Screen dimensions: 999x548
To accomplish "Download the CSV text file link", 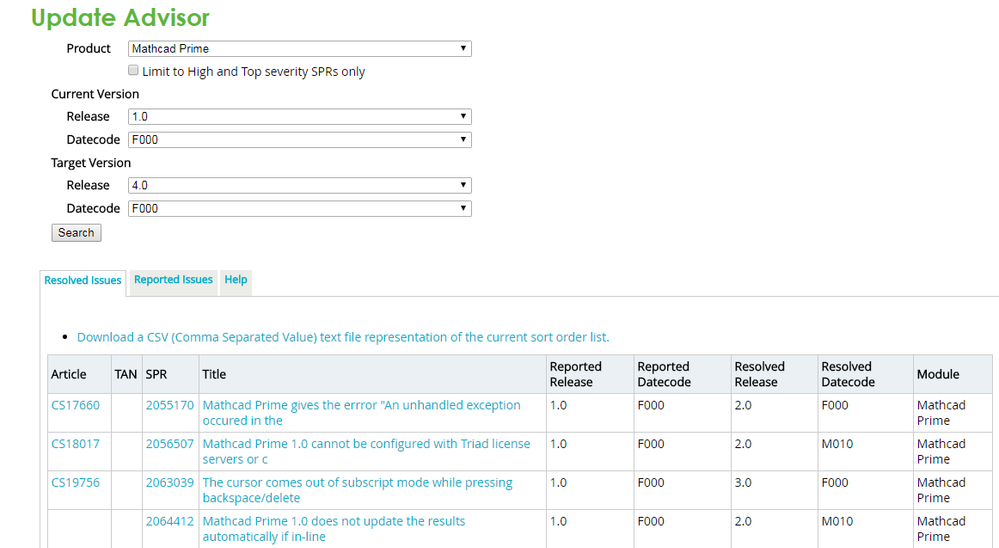I will (x=342, y=338).
